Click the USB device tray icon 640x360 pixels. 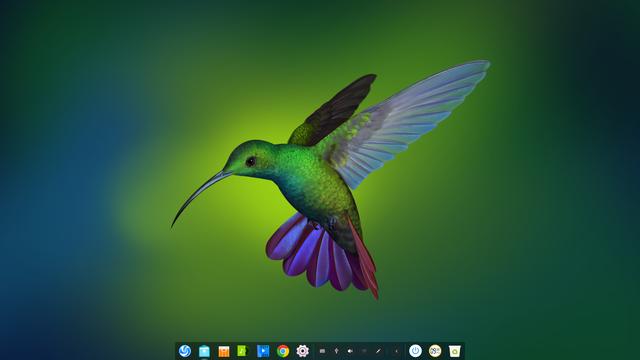tap(336, 351)
